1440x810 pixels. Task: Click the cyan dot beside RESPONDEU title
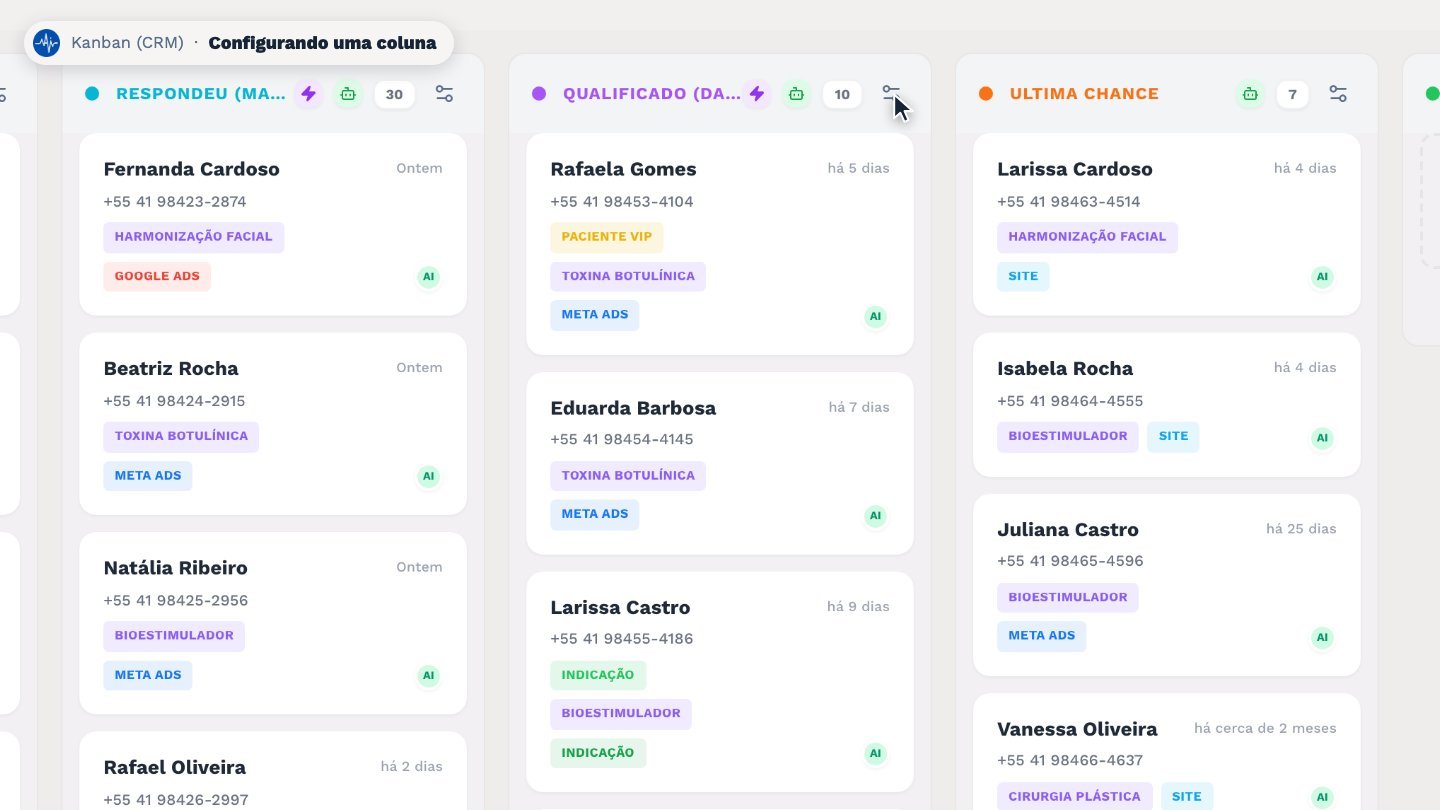click(x=92, y=94)
